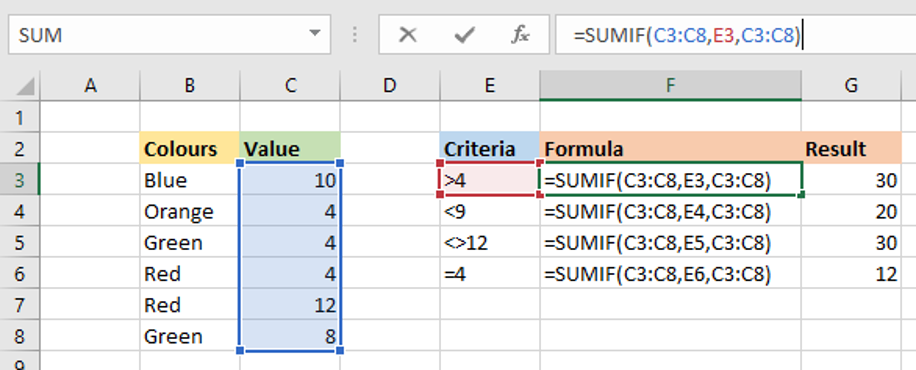Click the Result cell showing 20

[851, 211]
